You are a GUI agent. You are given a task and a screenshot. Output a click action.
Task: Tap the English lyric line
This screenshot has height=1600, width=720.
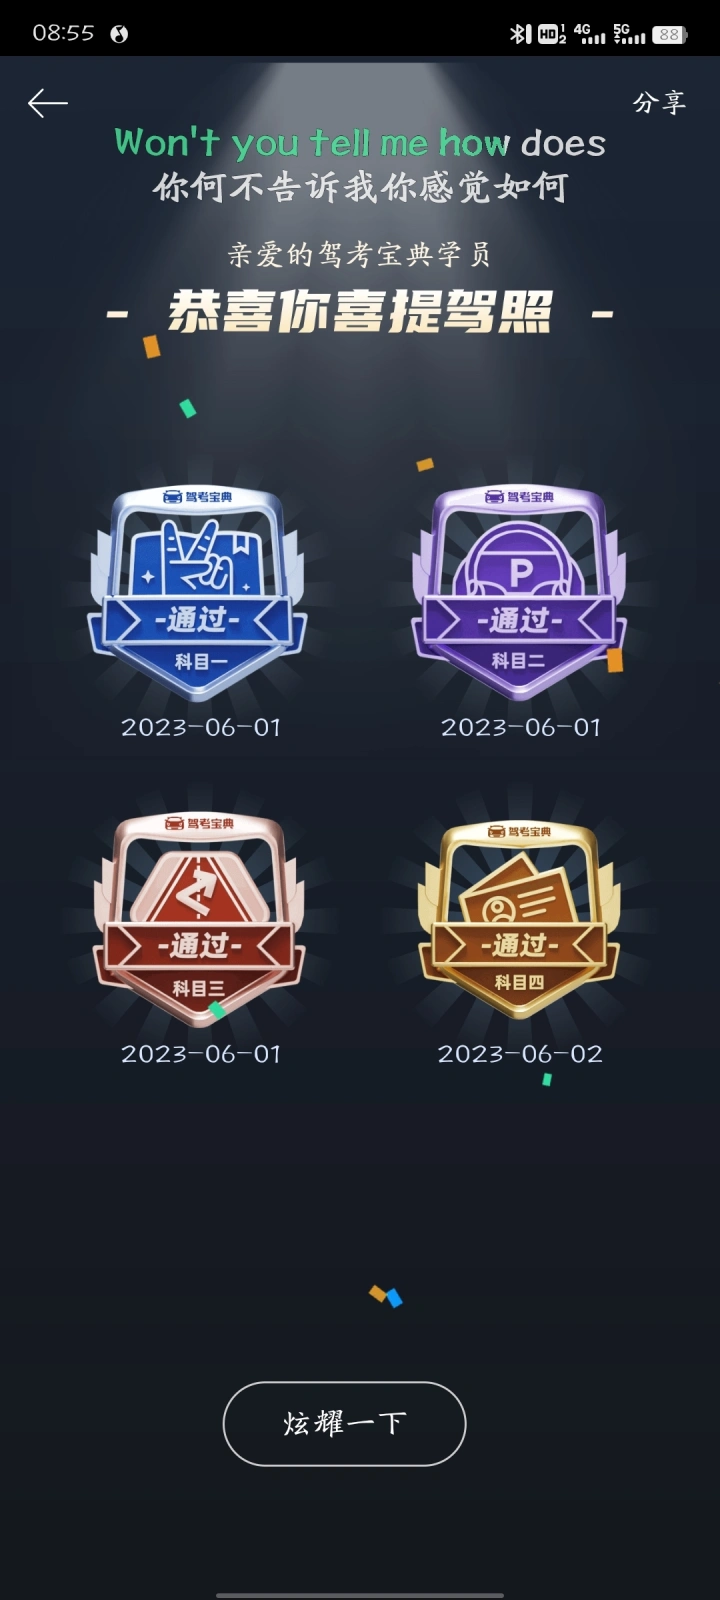point(360,143)
